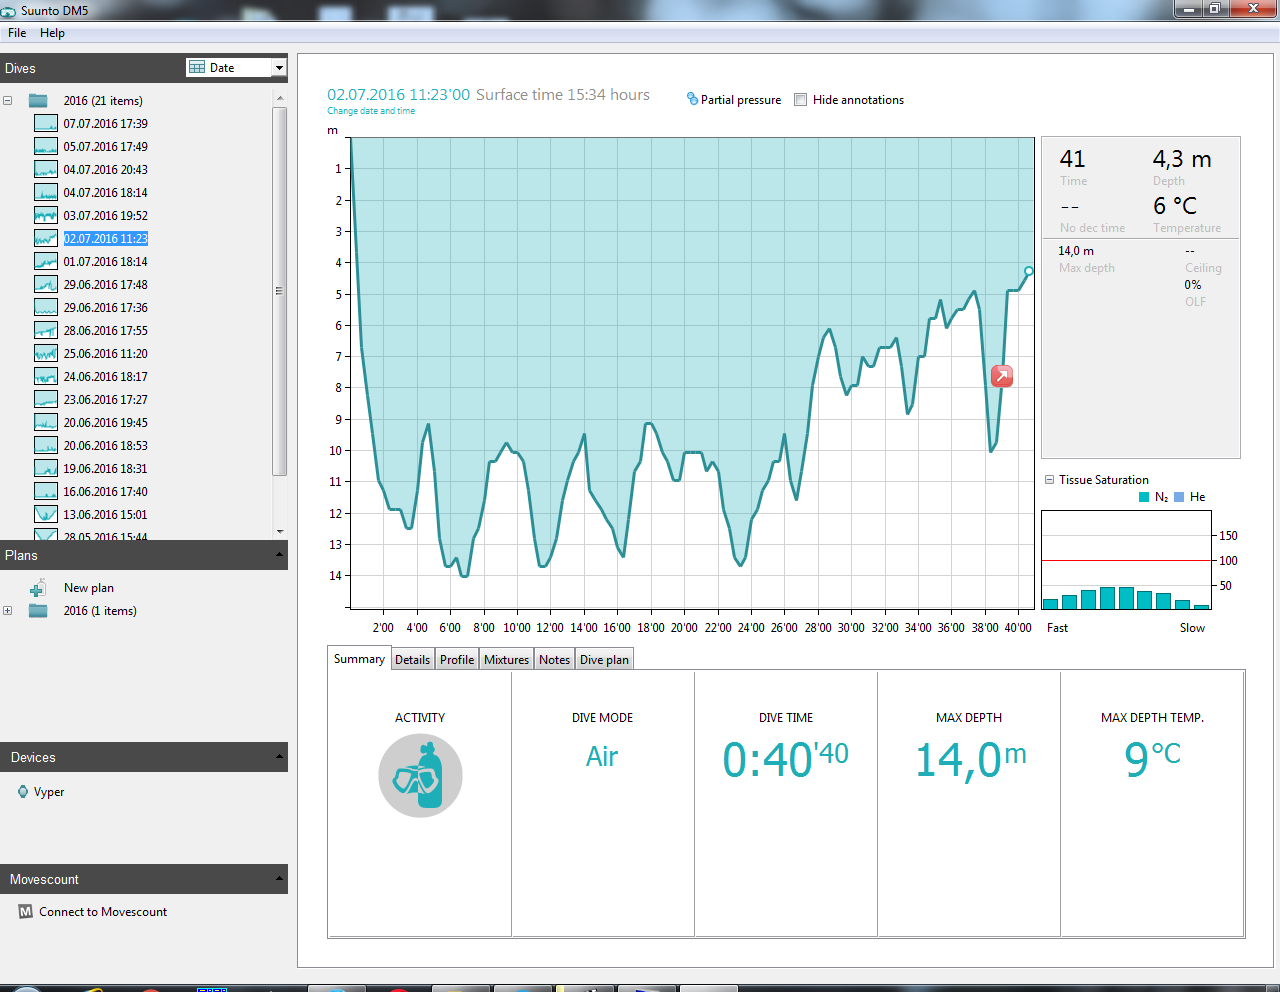The width and height of the screenshot is (1280, 992).
Task: Click profile thumbnail for dive 29.06.2016 17:48
Action: click(x=46, y=285)
